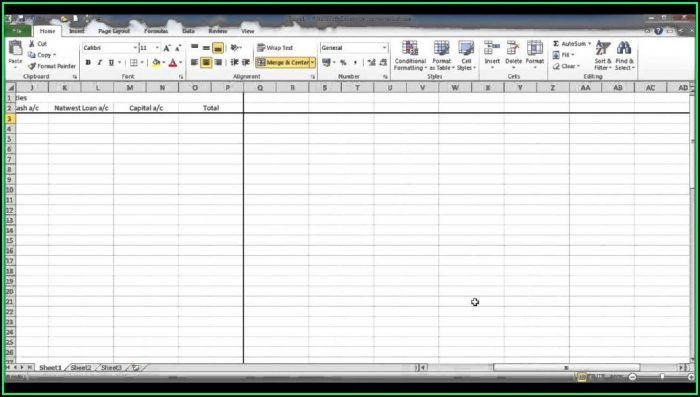Switch to the Formulas tab
700x397 pixels.
tap(156, 31)
